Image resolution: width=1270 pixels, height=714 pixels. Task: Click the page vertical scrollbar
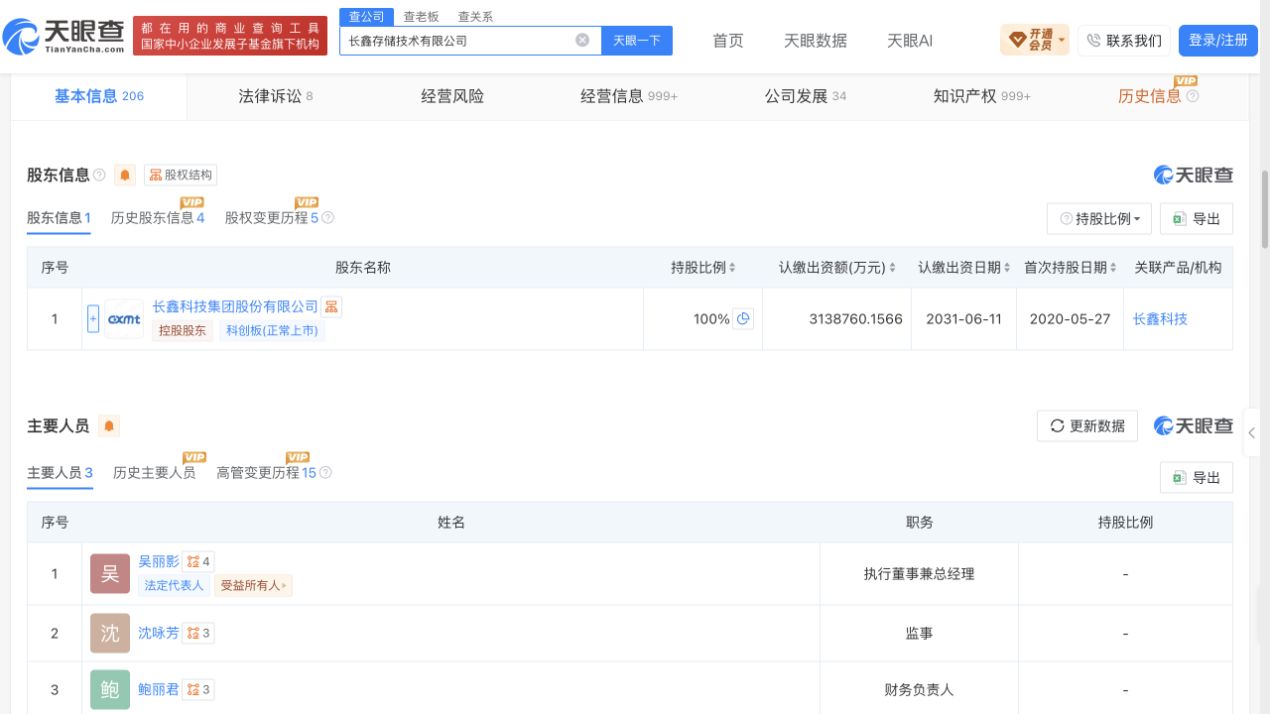pos(1264,210)
